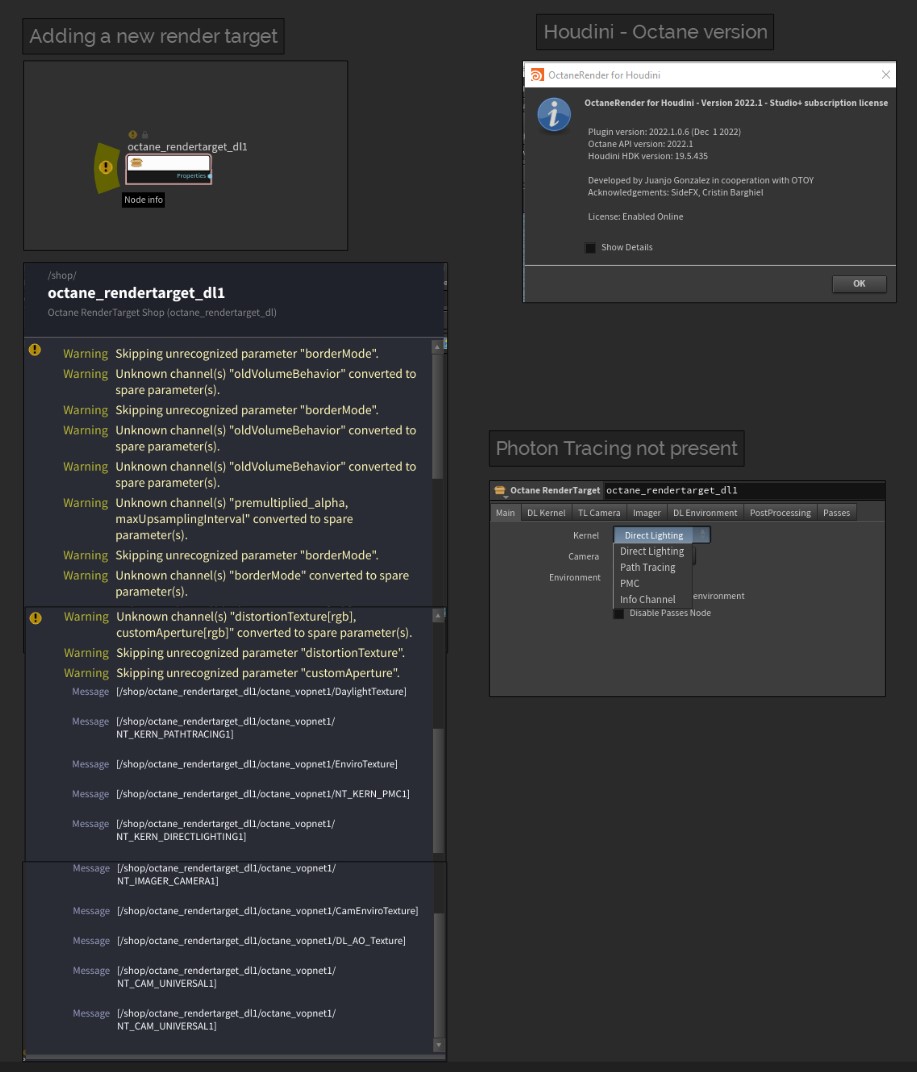Click the blue info icon in Octane dialog
The height and width of the screenshot is (1072, 917).
pos(554,114)
